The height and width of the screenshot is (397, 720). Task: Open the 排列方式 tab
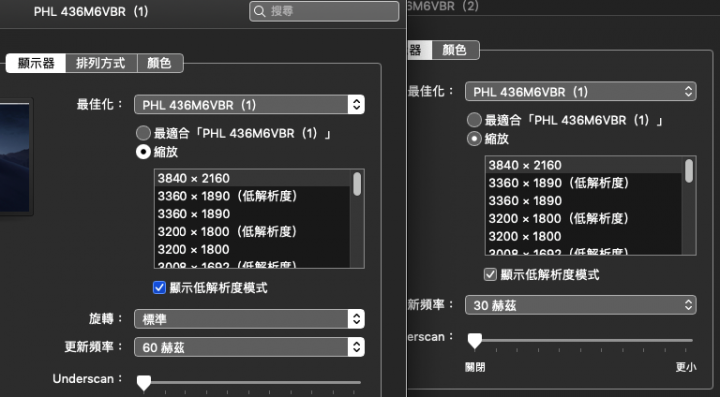coord(101,63)
